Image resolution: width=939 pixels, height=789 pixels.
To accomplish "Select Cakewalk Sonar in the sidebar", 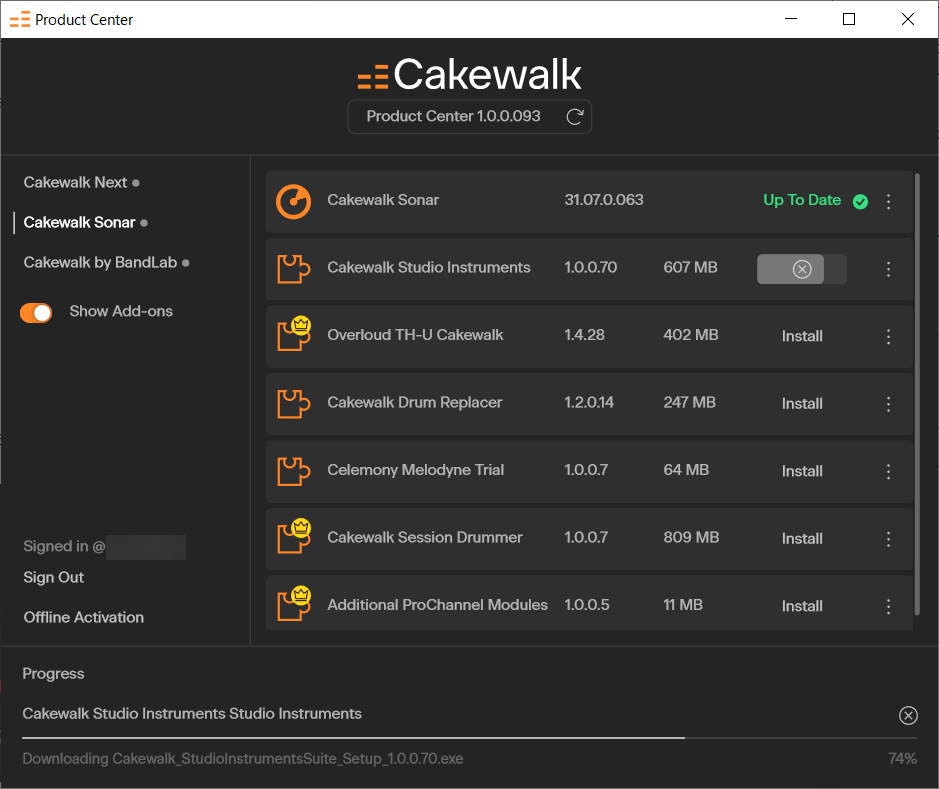I will [x=80, y=223].
